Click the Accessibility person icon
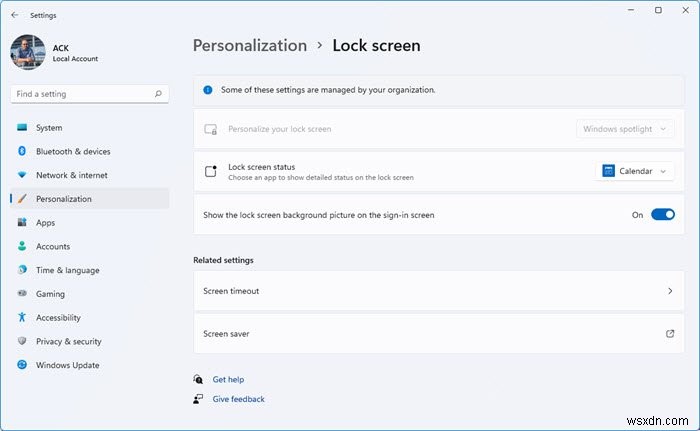Screen dimensions: 700x431 pyautogui.click(x=21, y=318)
